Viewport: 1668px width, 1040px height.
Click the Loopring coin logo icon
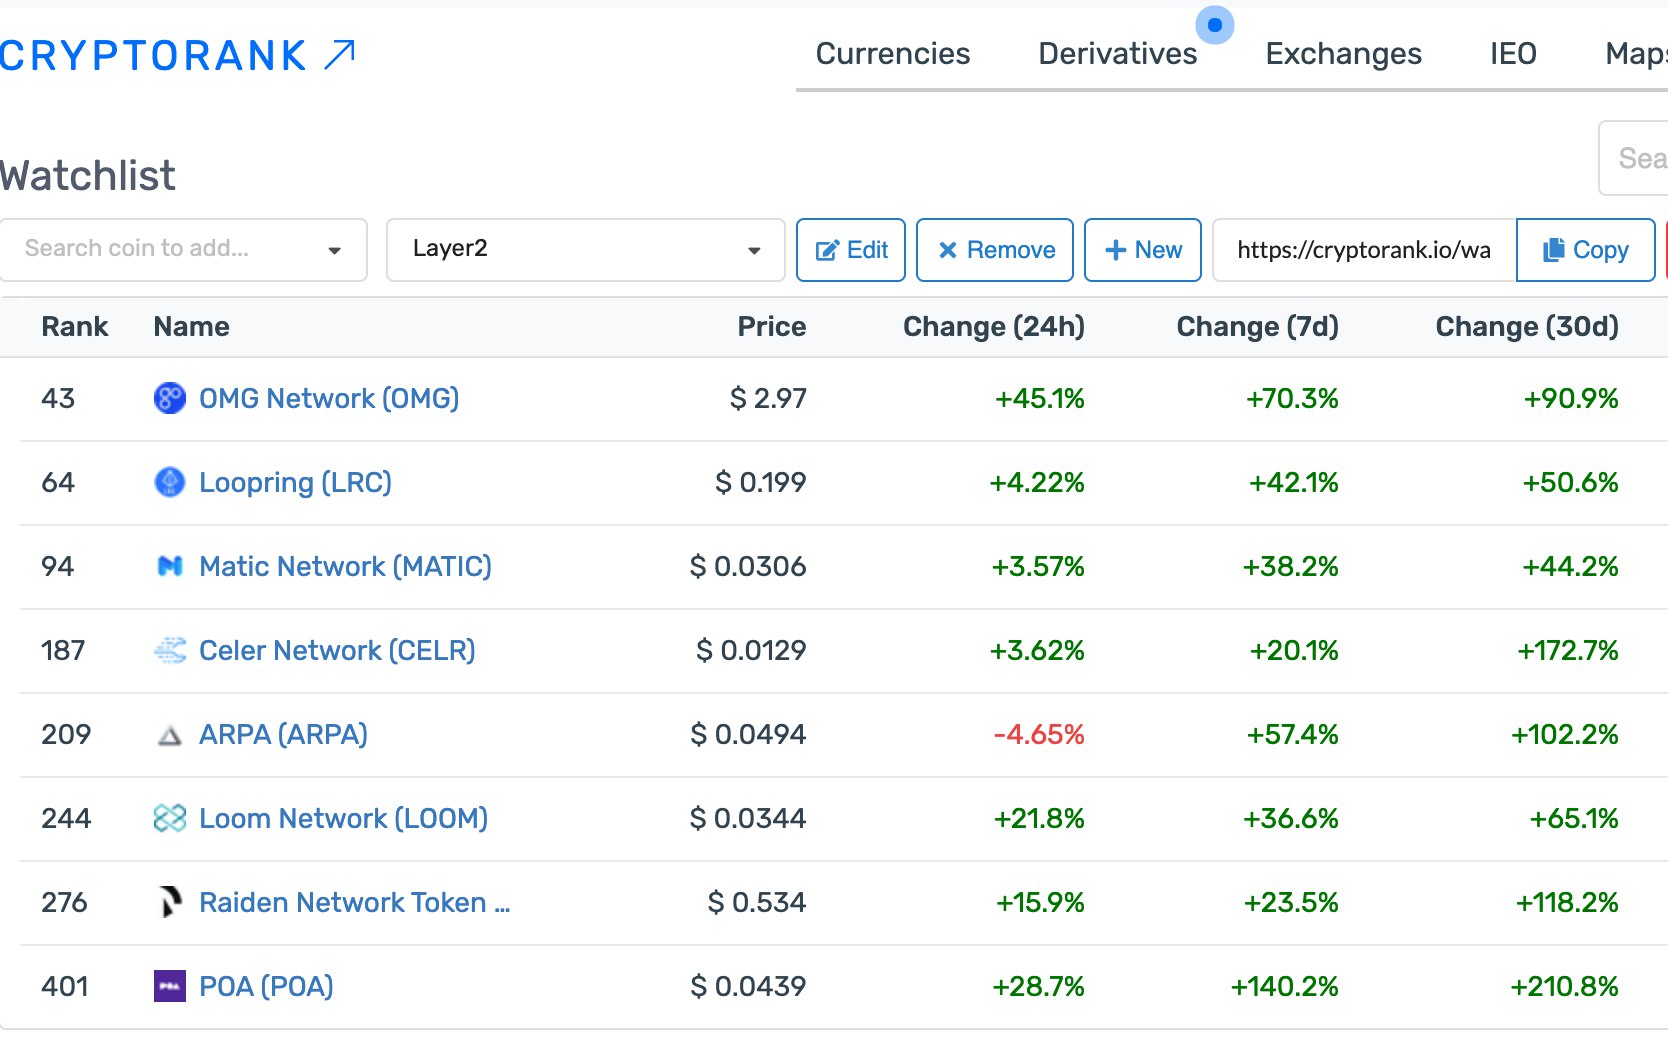(170, 482)
